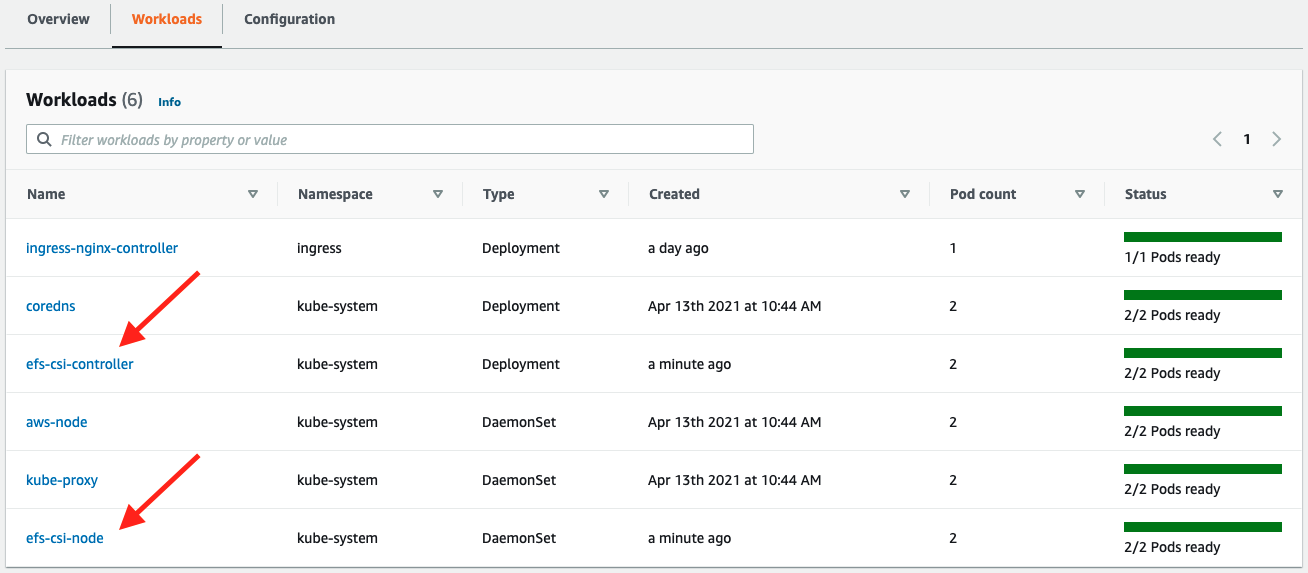The width and height of the screenshot is (1308, 573).
Task: Sort by Pod count column arrow
Action: (x=1080, y=194)
